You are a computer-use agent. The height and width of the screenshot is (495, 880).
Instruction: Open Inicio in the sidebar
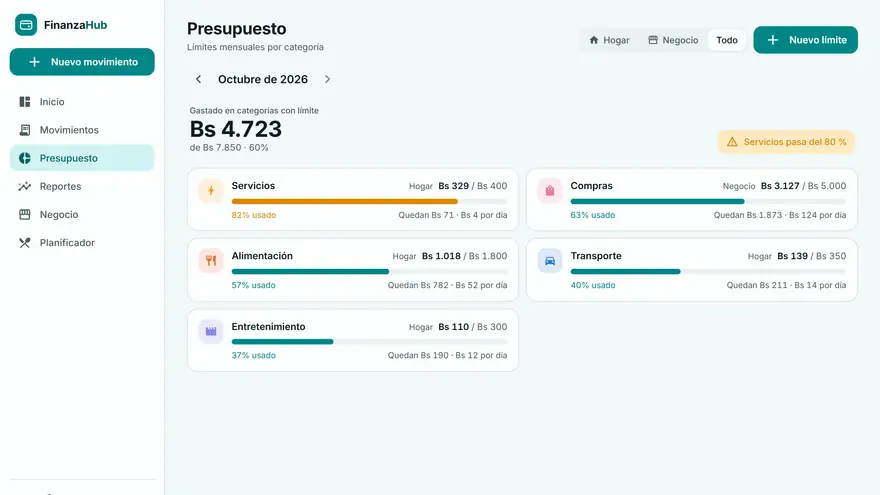click(x=82, y=102)
